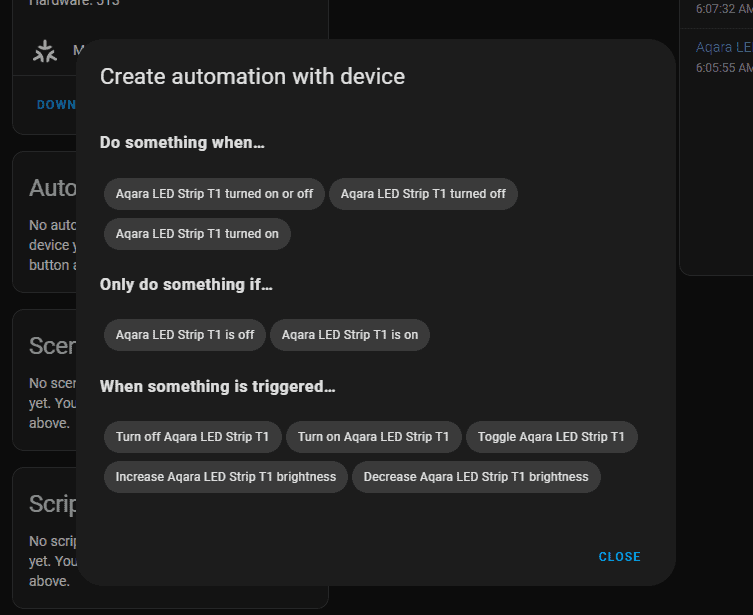Pick the "Aqara LED Strip T1 turned on" trigger
Image resolution: width=753 pixels, height=615 pixels.
[197, 234]
